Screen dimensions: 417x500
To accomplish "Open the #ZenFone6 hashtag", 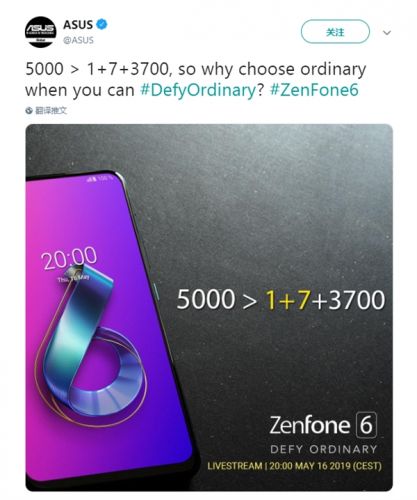I will coord(314,90).
